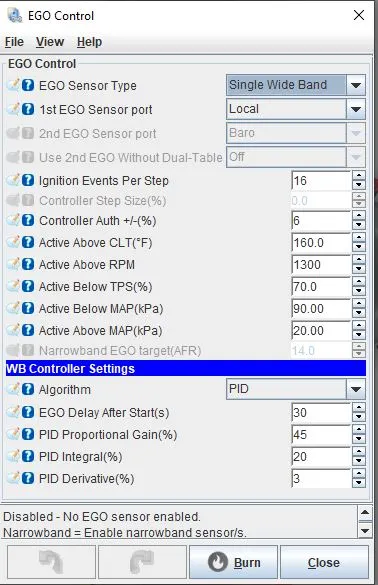Image resolution: width=378 pixels, height=585 pixels.
Task: Click pencil icon beside PID Integral(%)
Action: 13,456
